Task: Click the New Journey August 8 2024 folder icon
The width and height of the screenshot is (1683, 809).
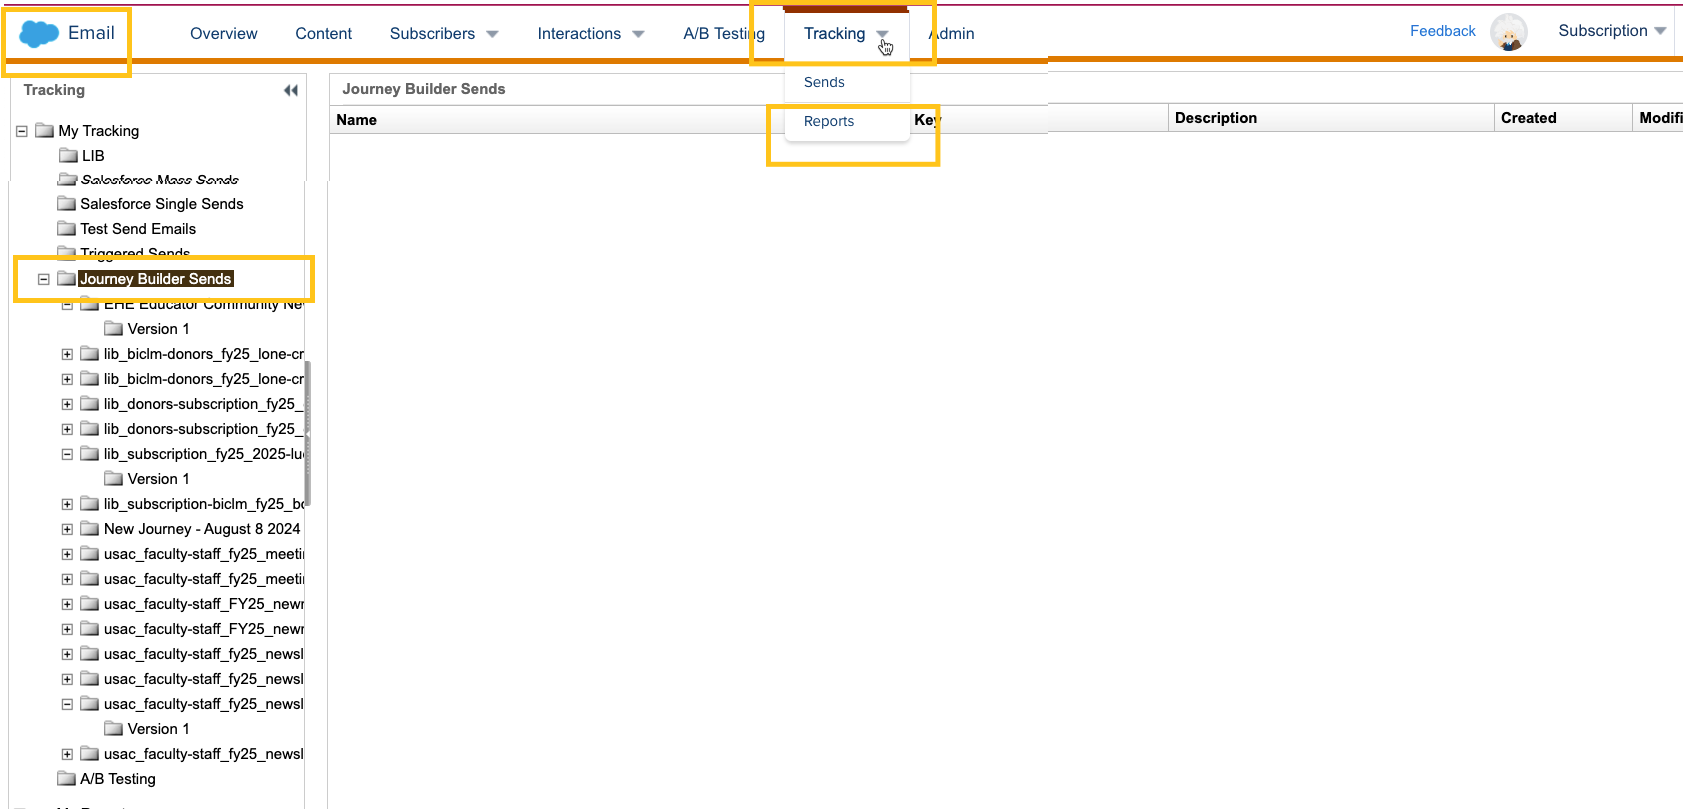Action: point(90,528)
